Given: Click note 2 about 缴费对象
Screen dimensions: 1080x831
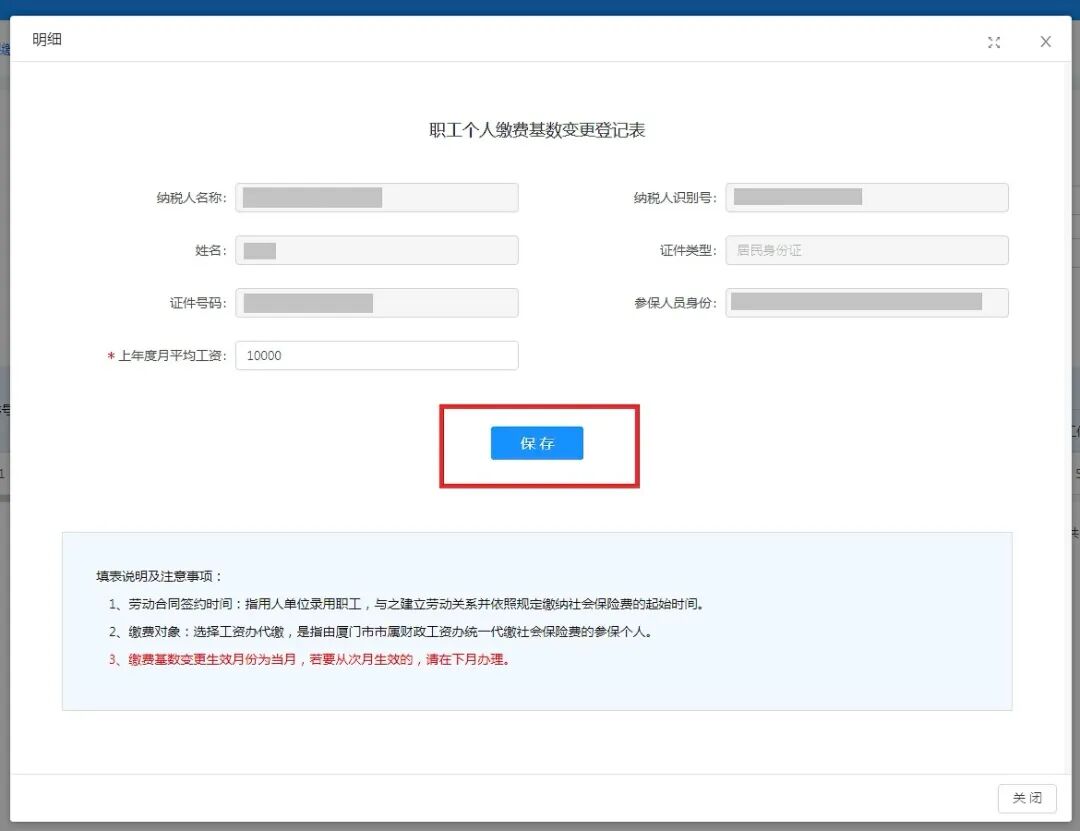Looking at the screenshot, I should point(380,632).
